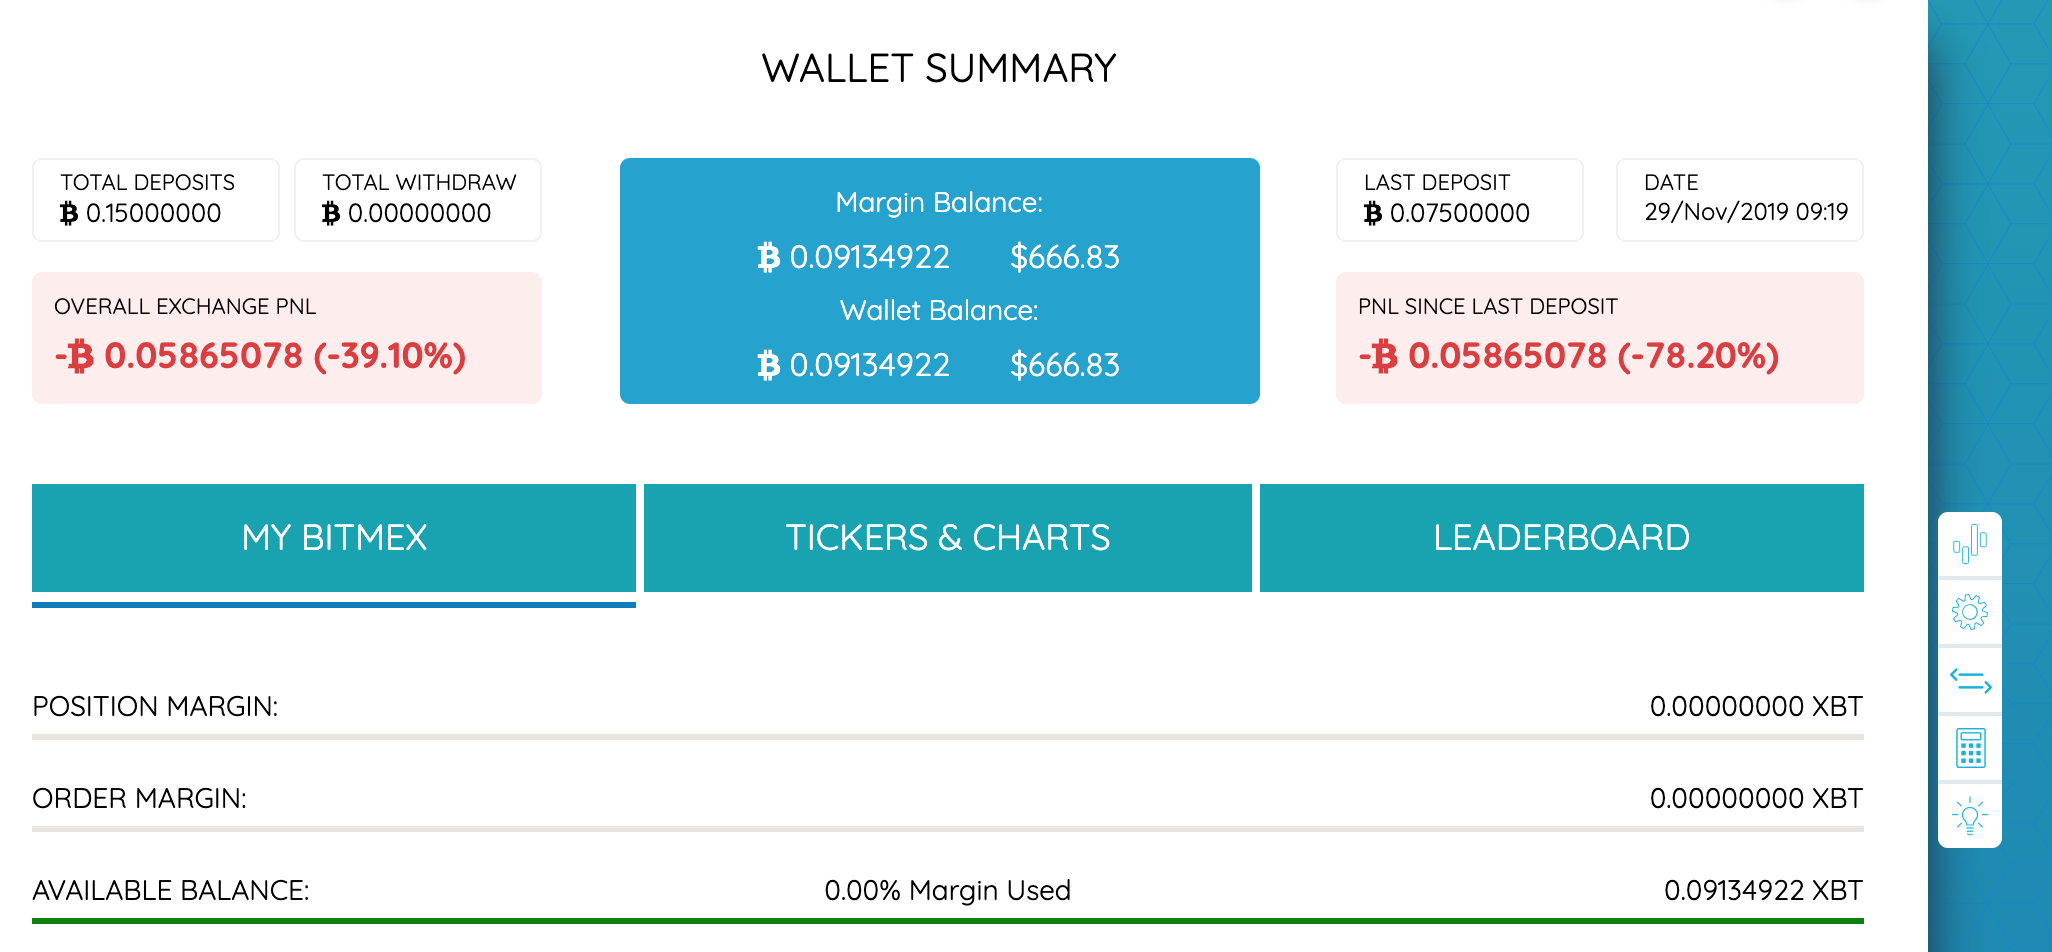Viewport: 2052px width, 952px height.
Task: Select the PNL Since Last Deposit panel
Action: (x=1599, y=338)
